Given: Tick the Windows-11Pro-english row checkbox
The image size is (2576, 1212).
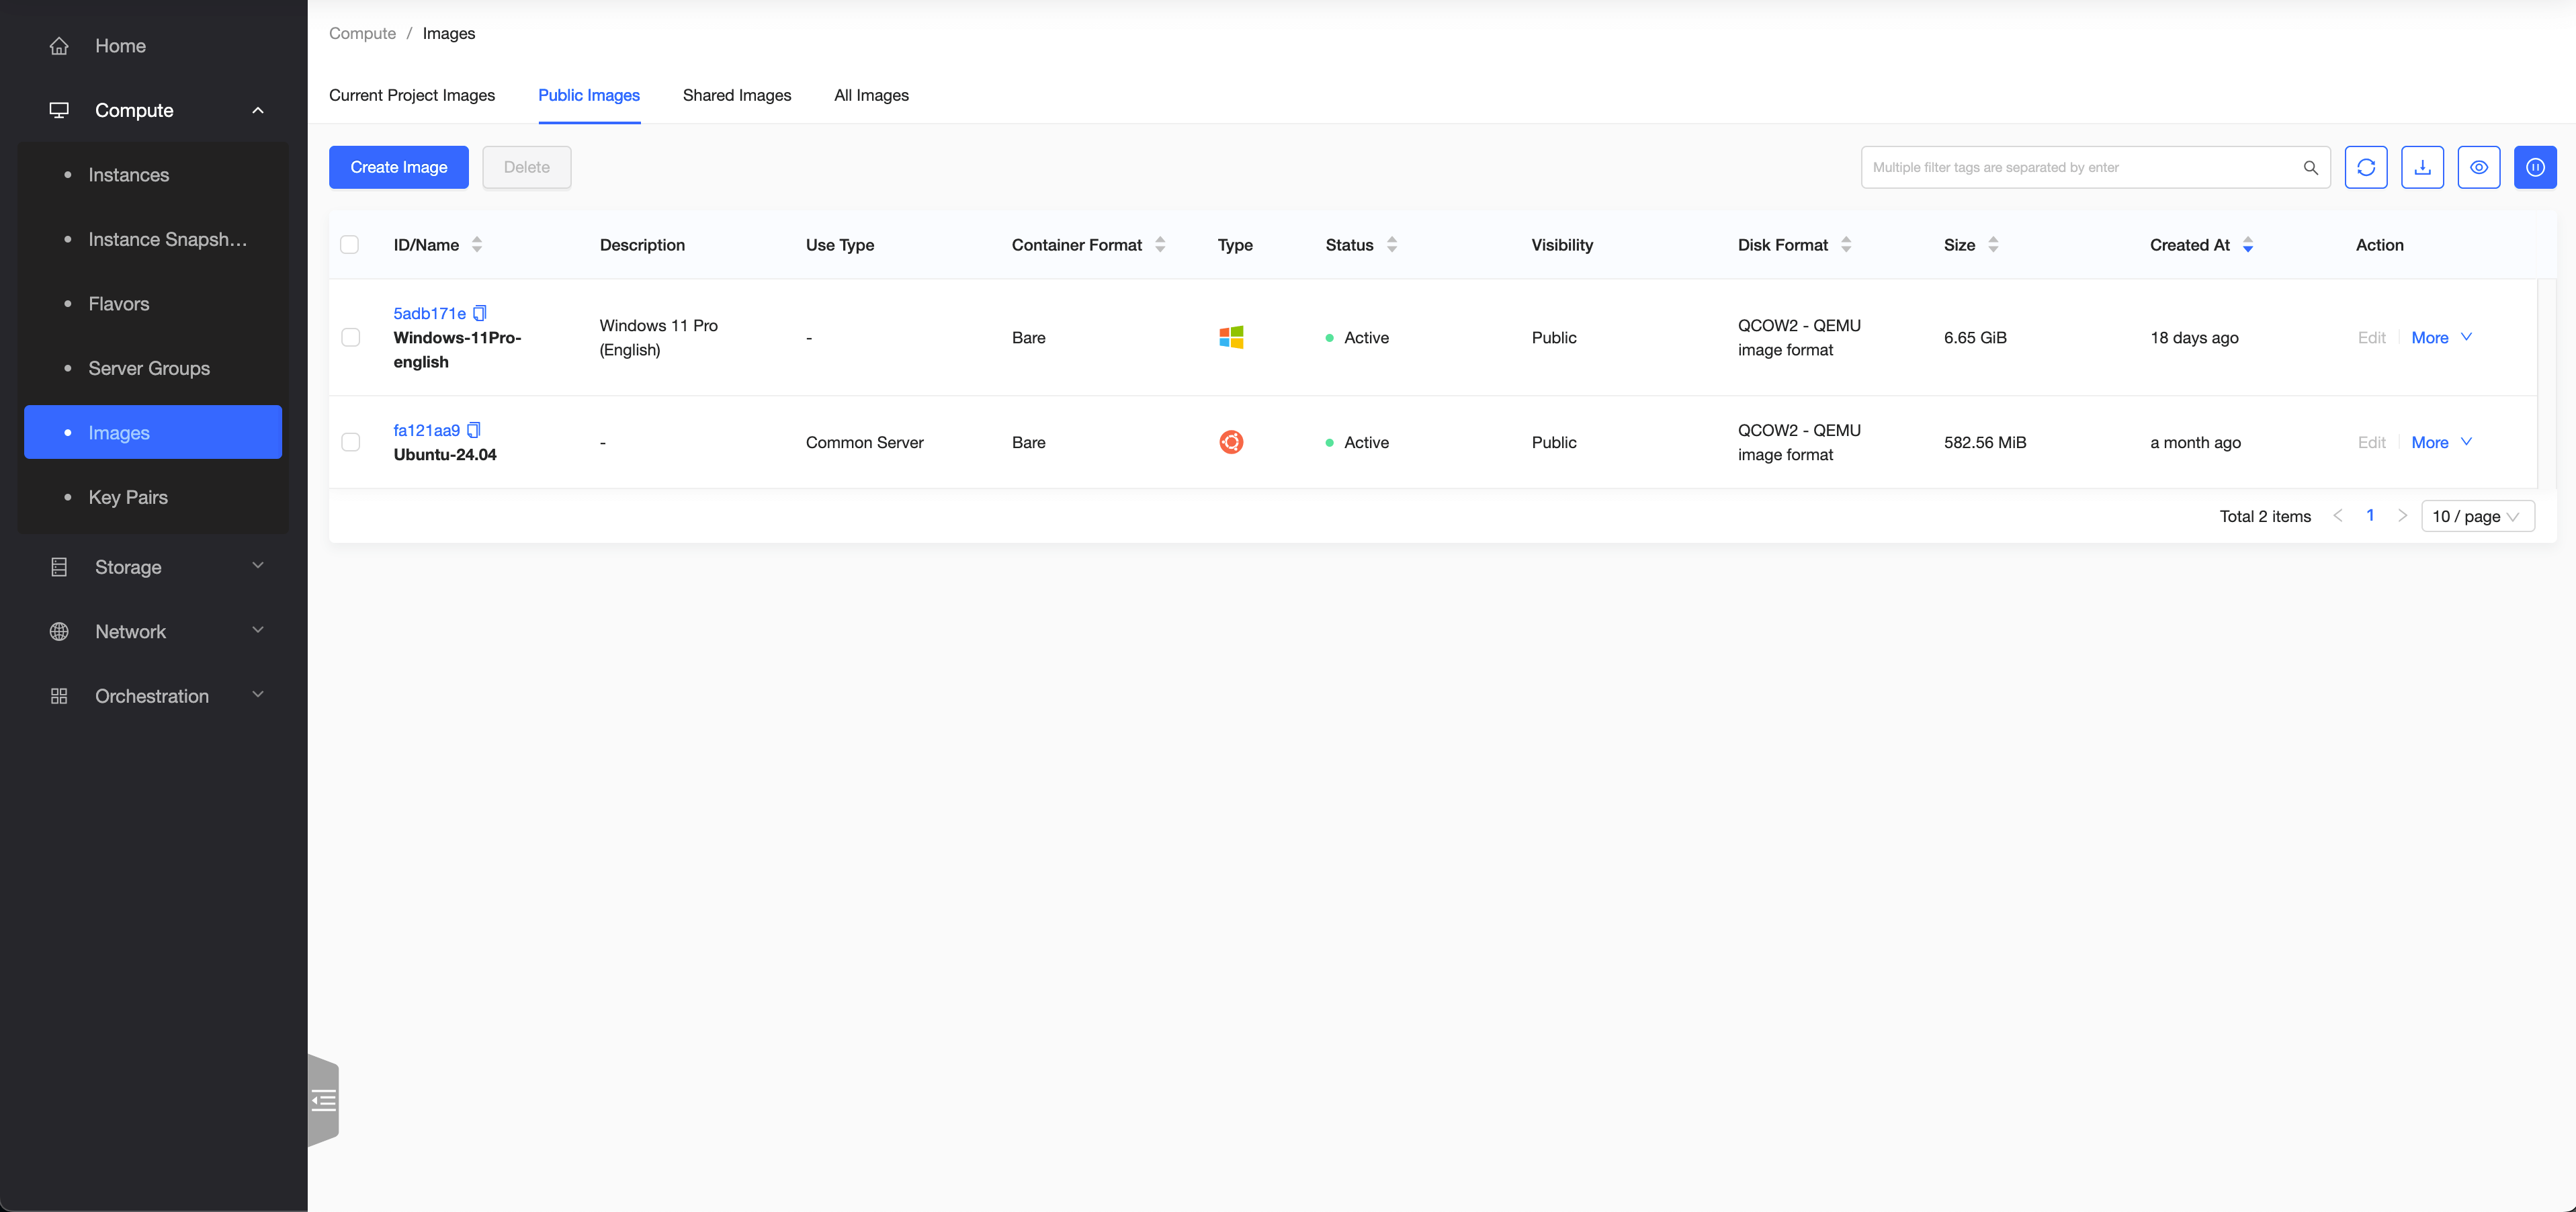Looking at the screenshot, I should click(x=351, y=337).
